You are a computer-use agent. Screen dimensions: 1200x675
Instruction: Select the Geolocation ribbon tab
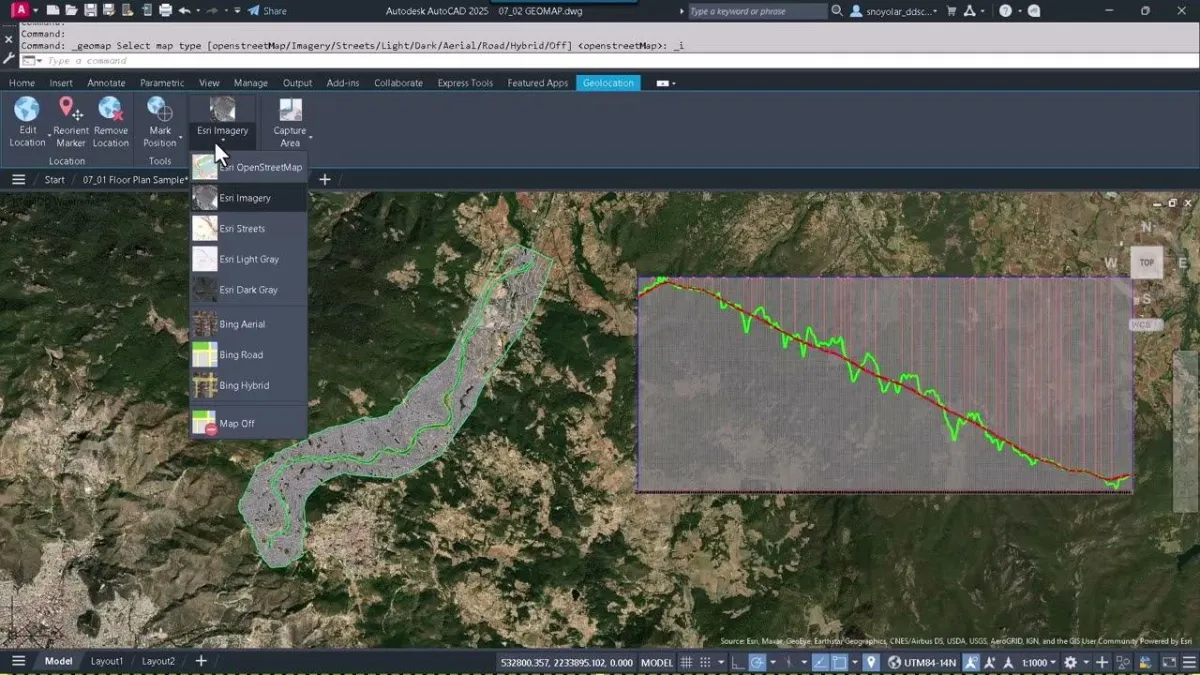(x=608, y=83)
